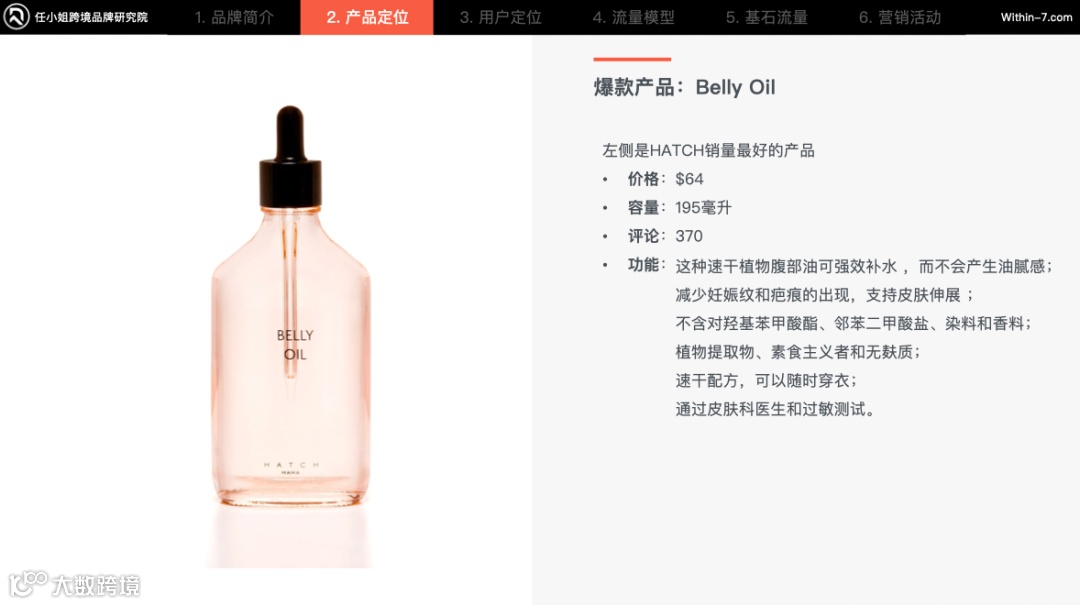Jump to the 6. 营销活动 tab
This screenshot has height=605, width=1080.
[900, 17]
